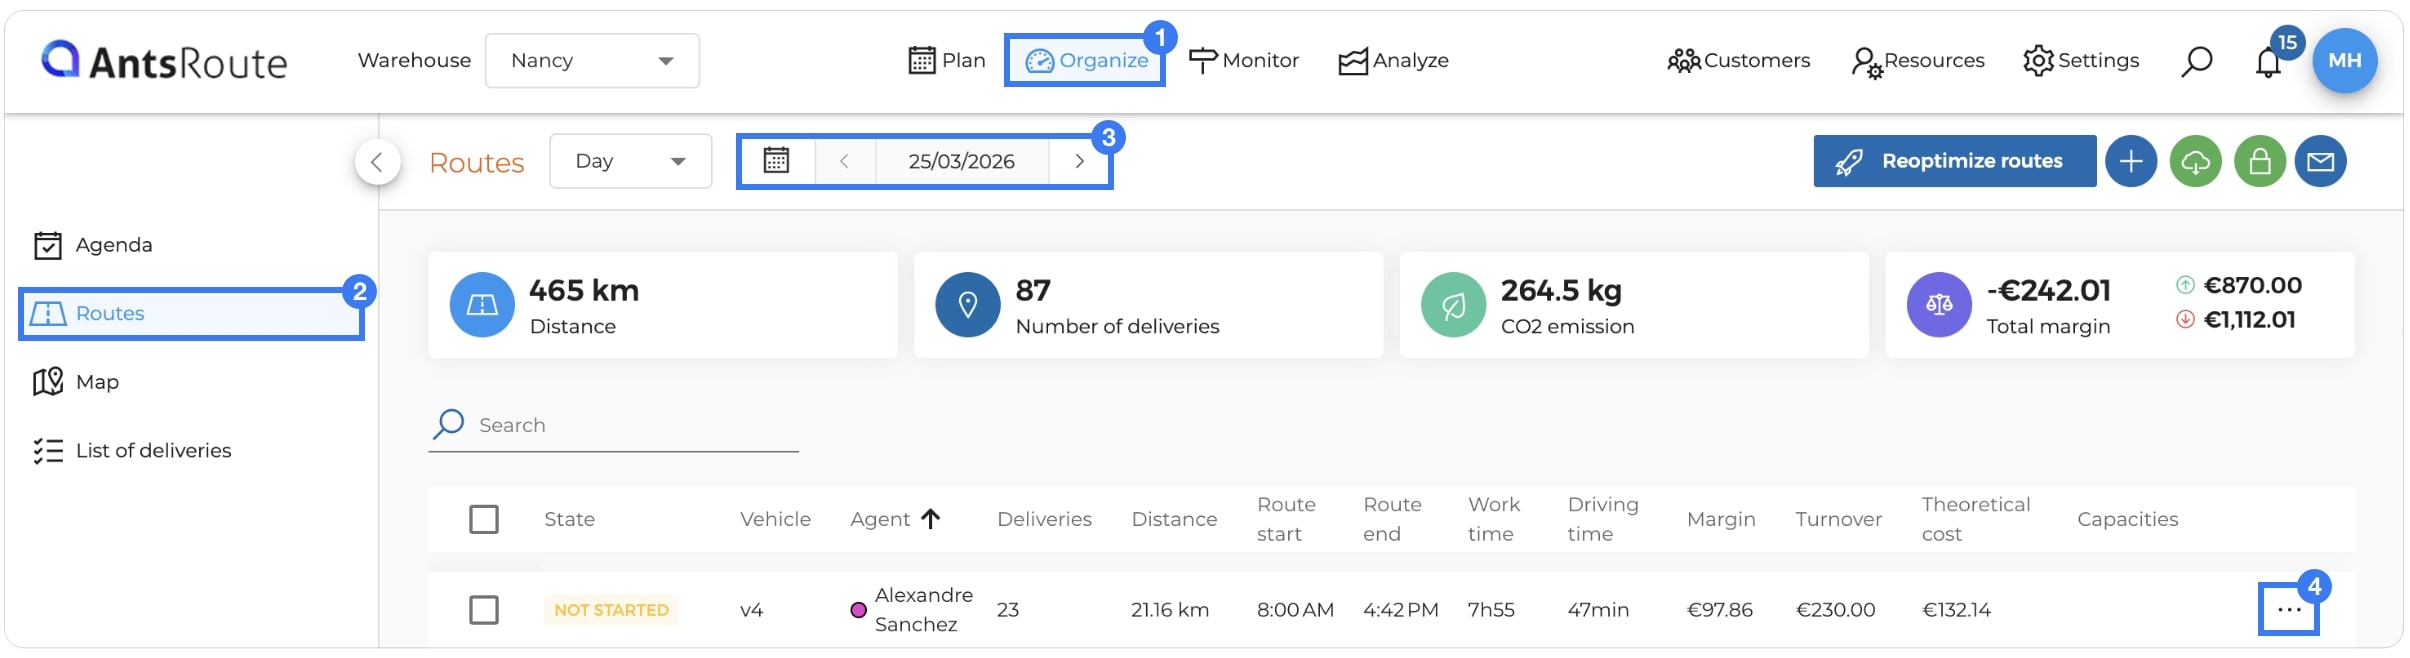Sort by Route start column header

click(1286, 519)
